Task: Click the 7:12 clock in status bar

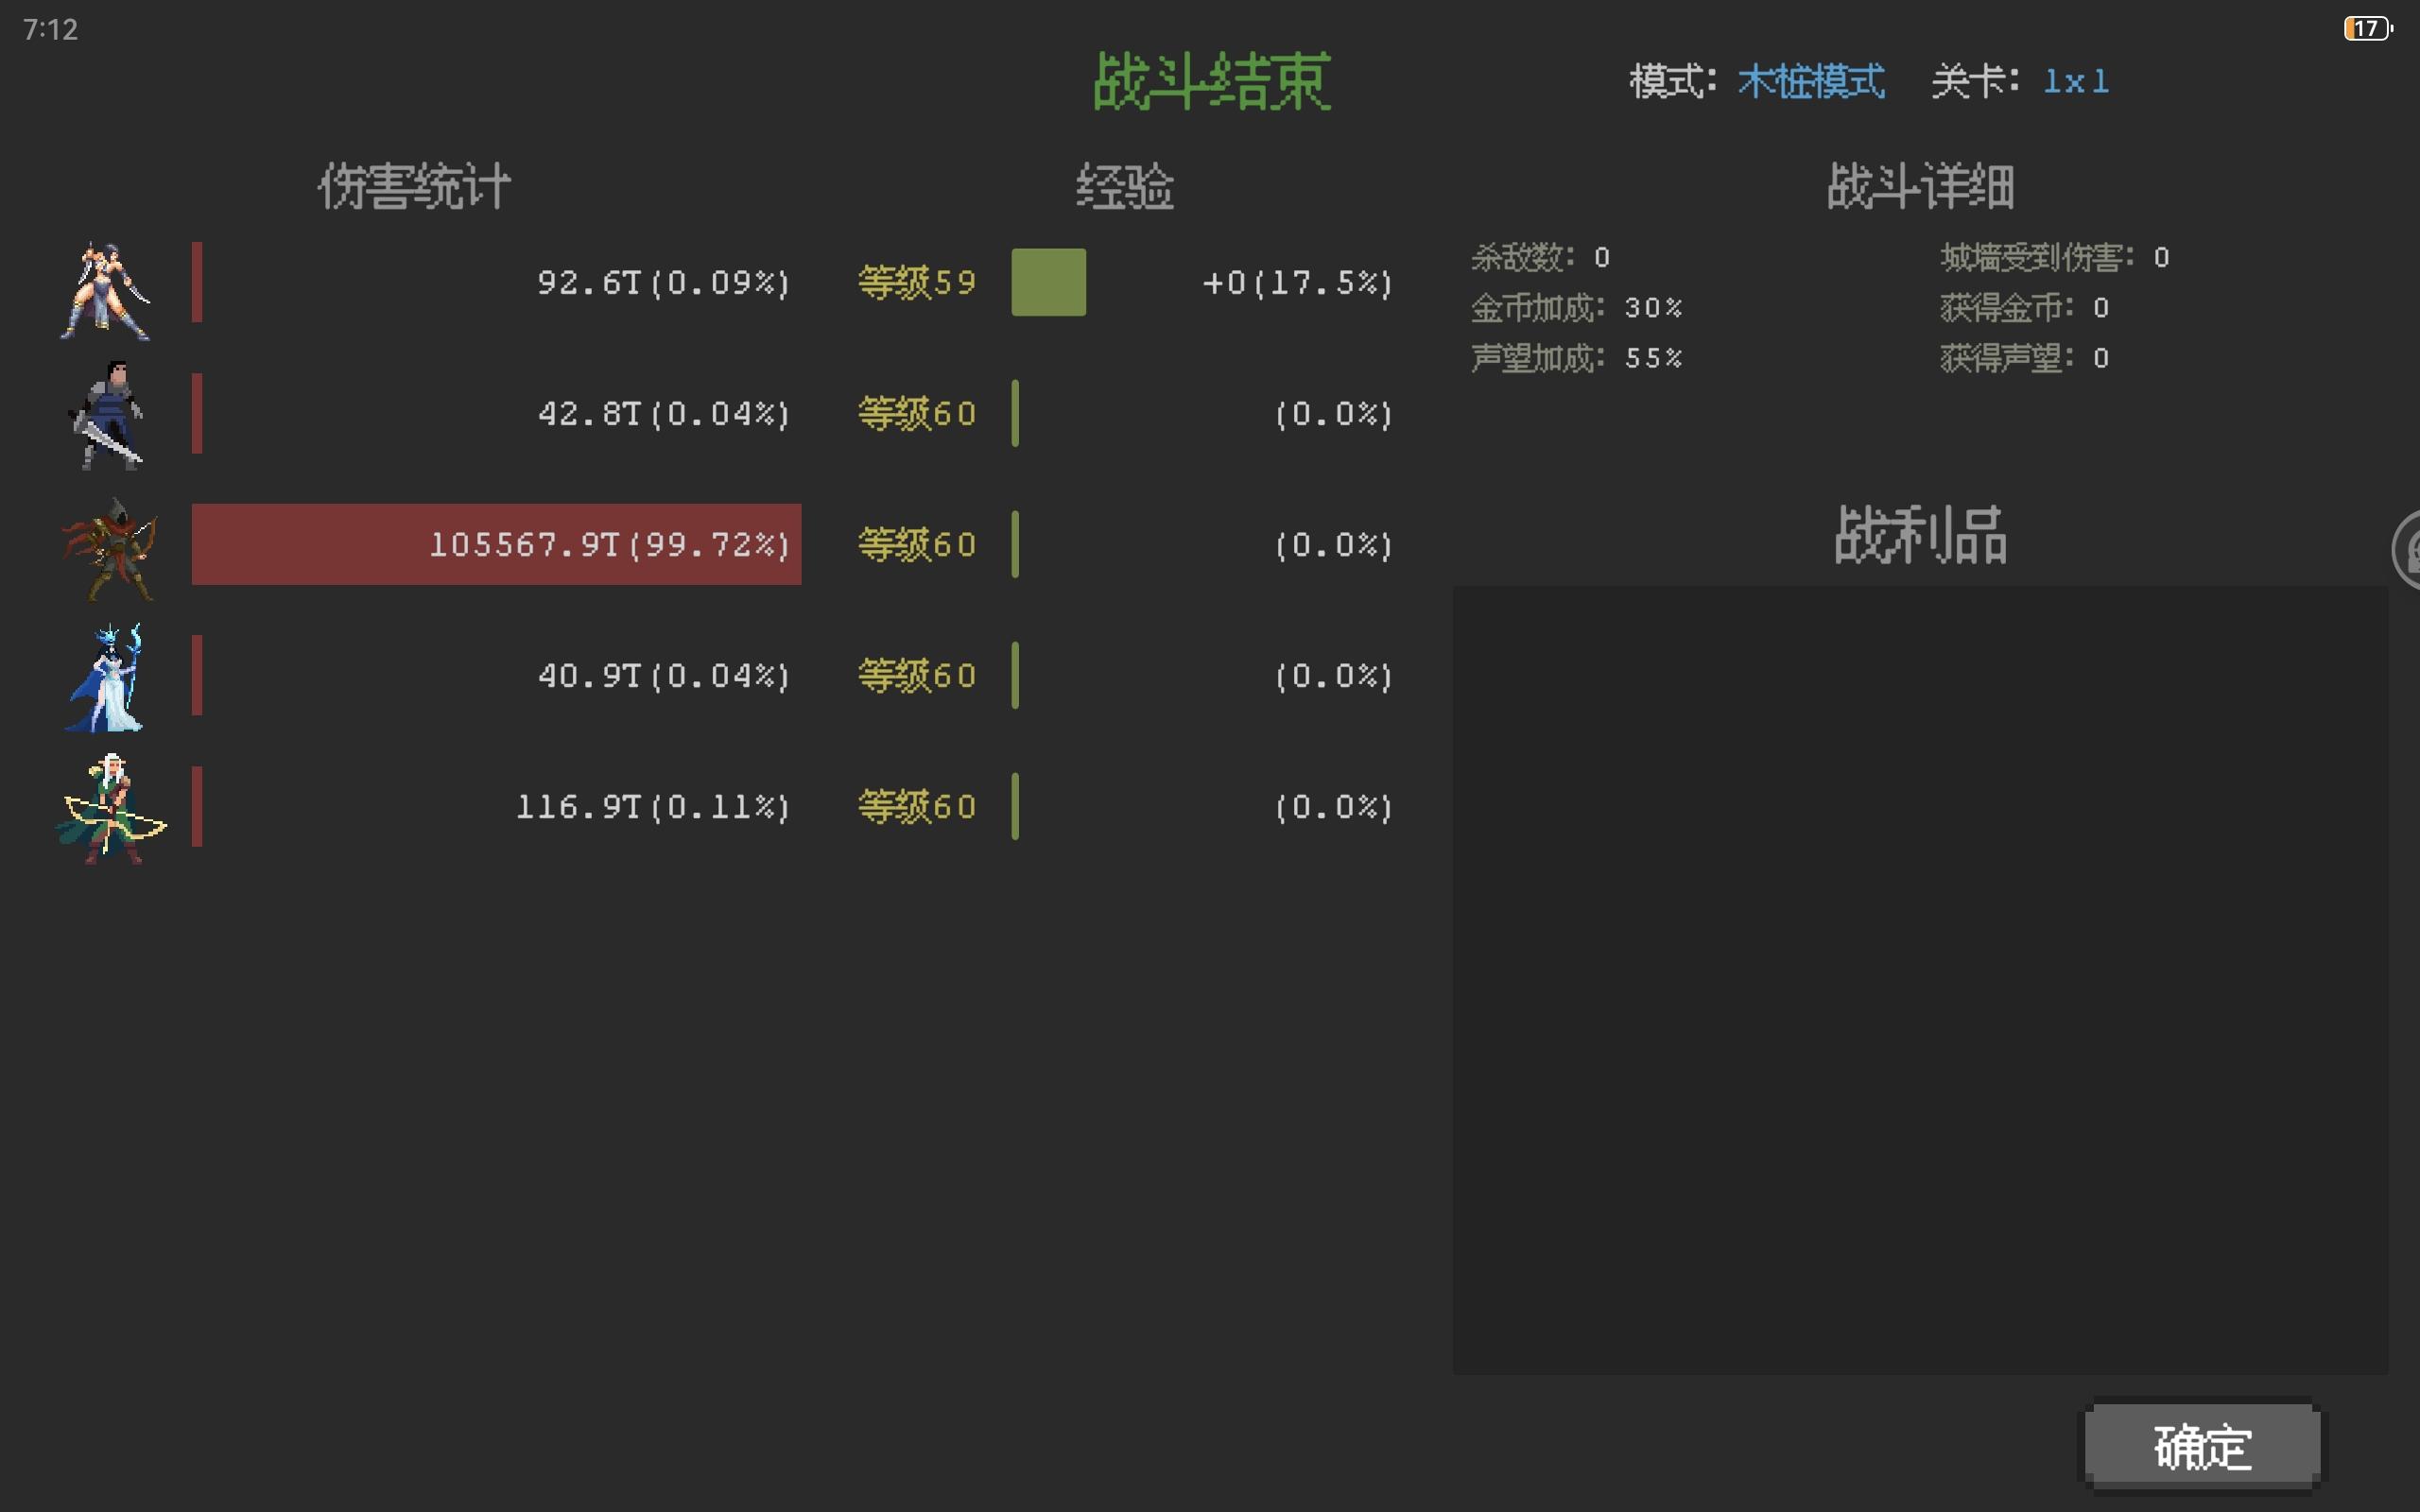Action: (50, 29)
